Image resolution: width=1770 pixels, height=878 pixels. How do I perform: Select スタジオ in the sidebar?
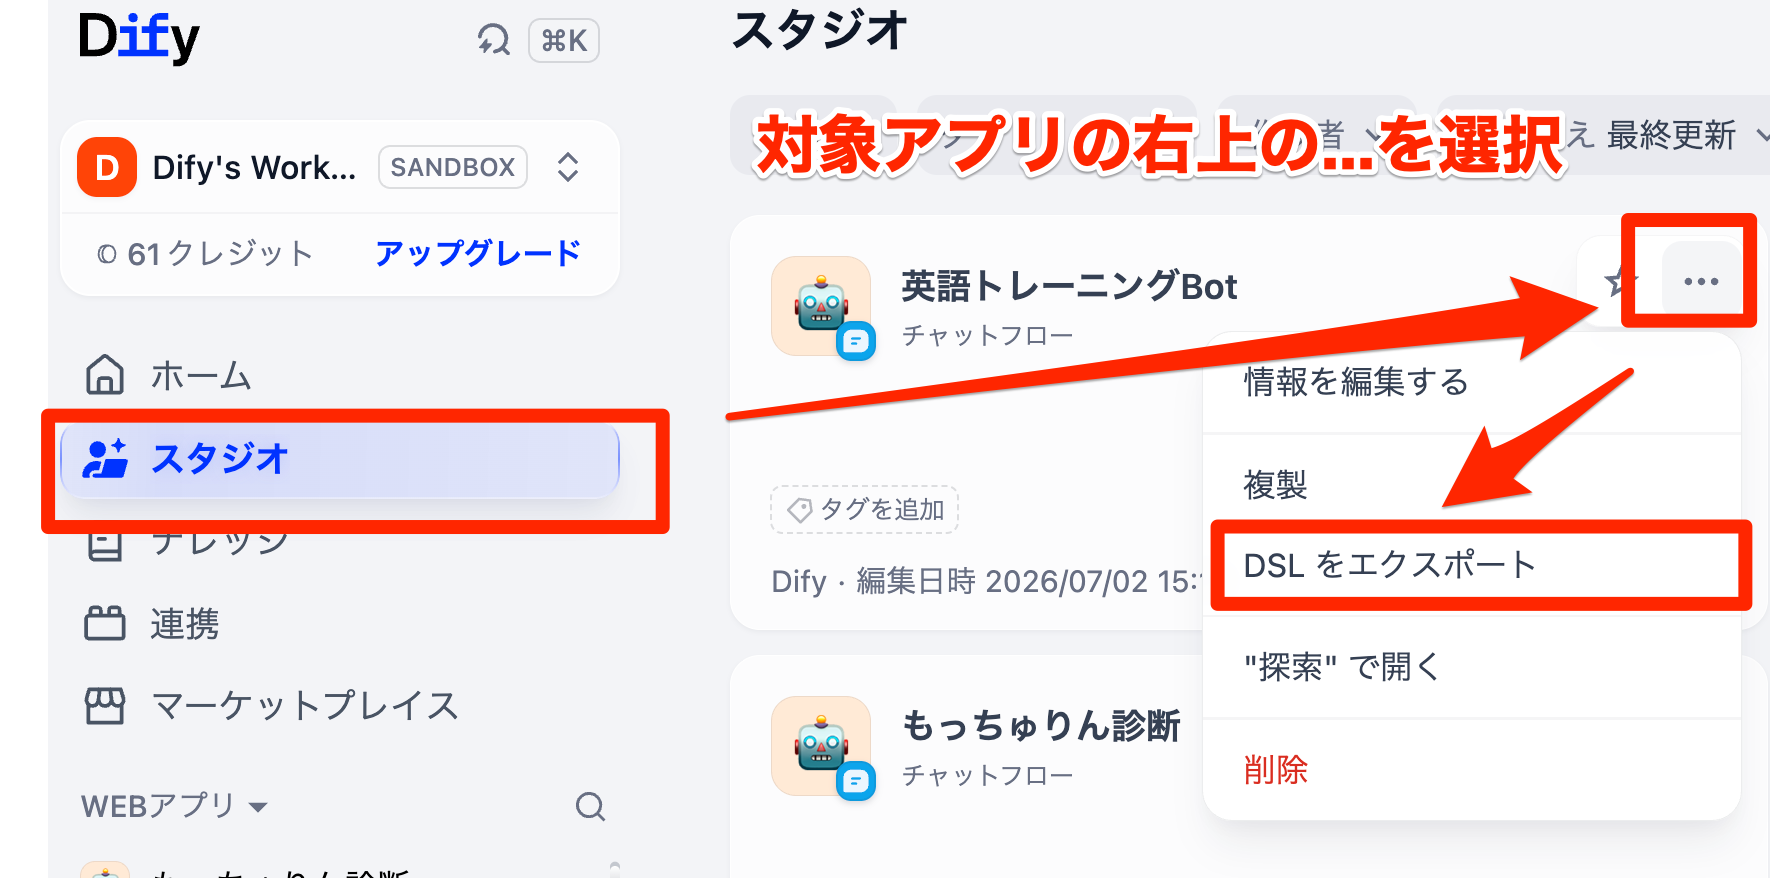(340, 460)
